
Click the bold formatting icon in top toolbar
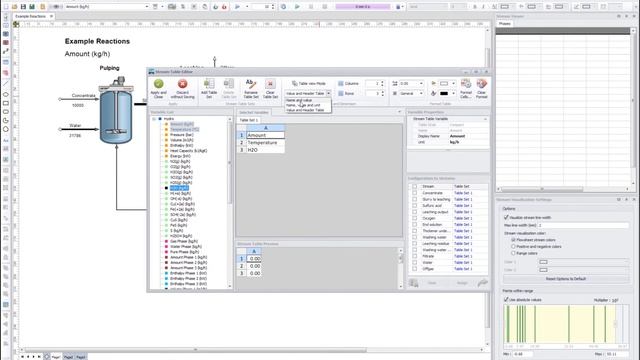[474, 7]
